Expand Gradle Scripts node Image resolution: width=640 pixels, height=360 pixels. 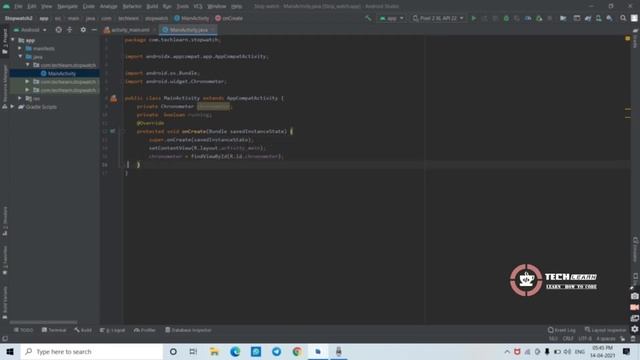[12, 107]
